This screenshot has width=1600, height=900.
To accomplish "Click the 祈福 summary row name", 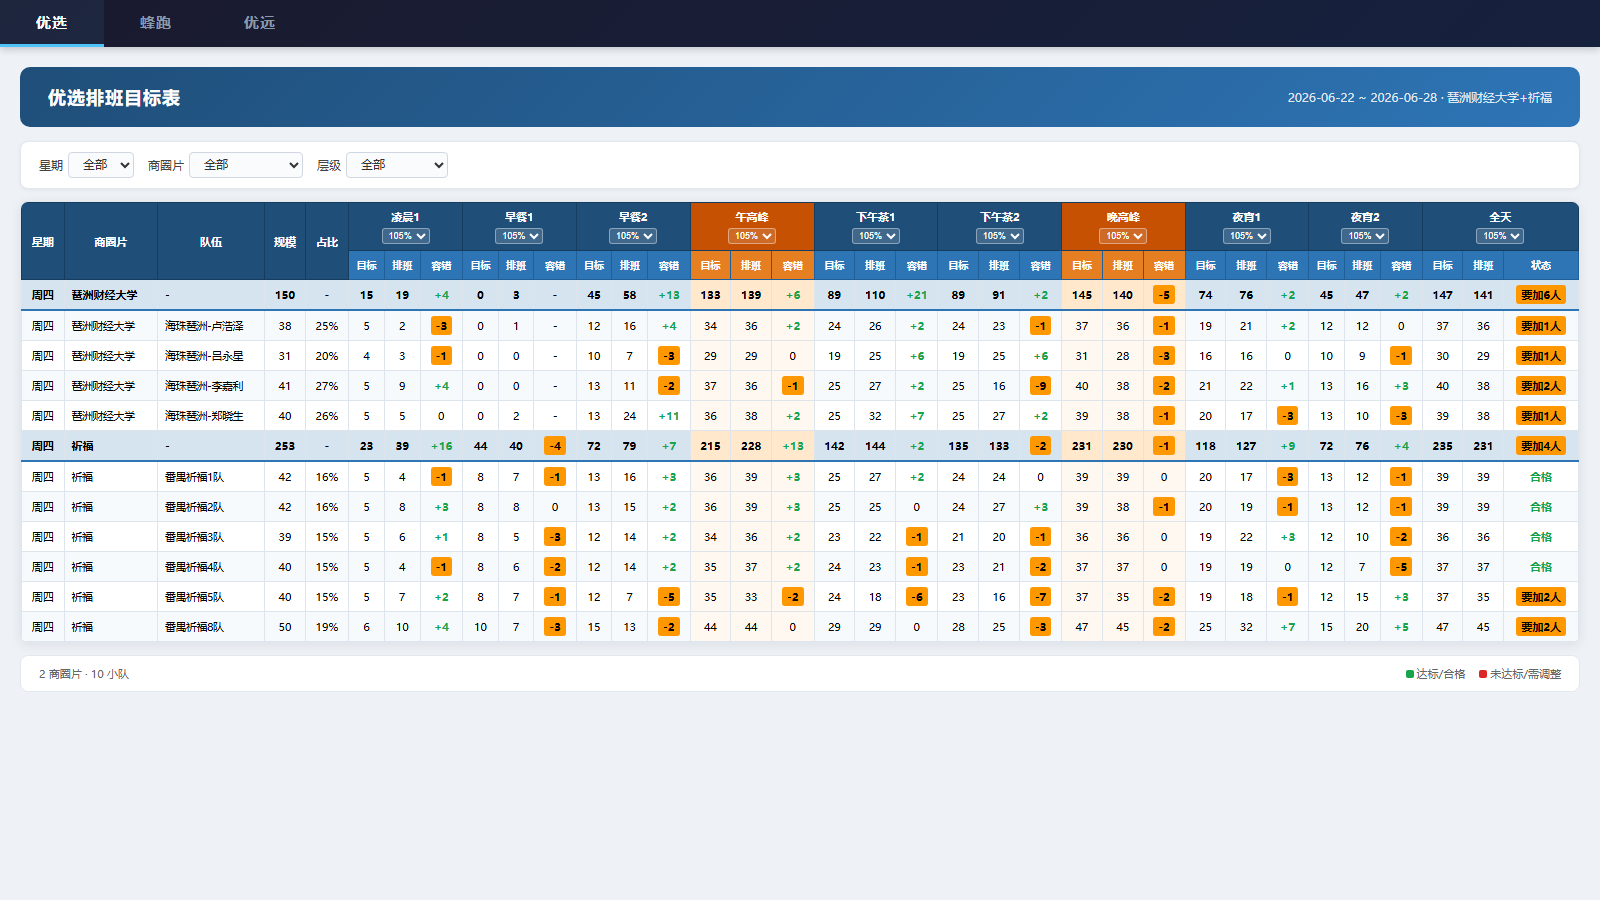I will (82, 446).
